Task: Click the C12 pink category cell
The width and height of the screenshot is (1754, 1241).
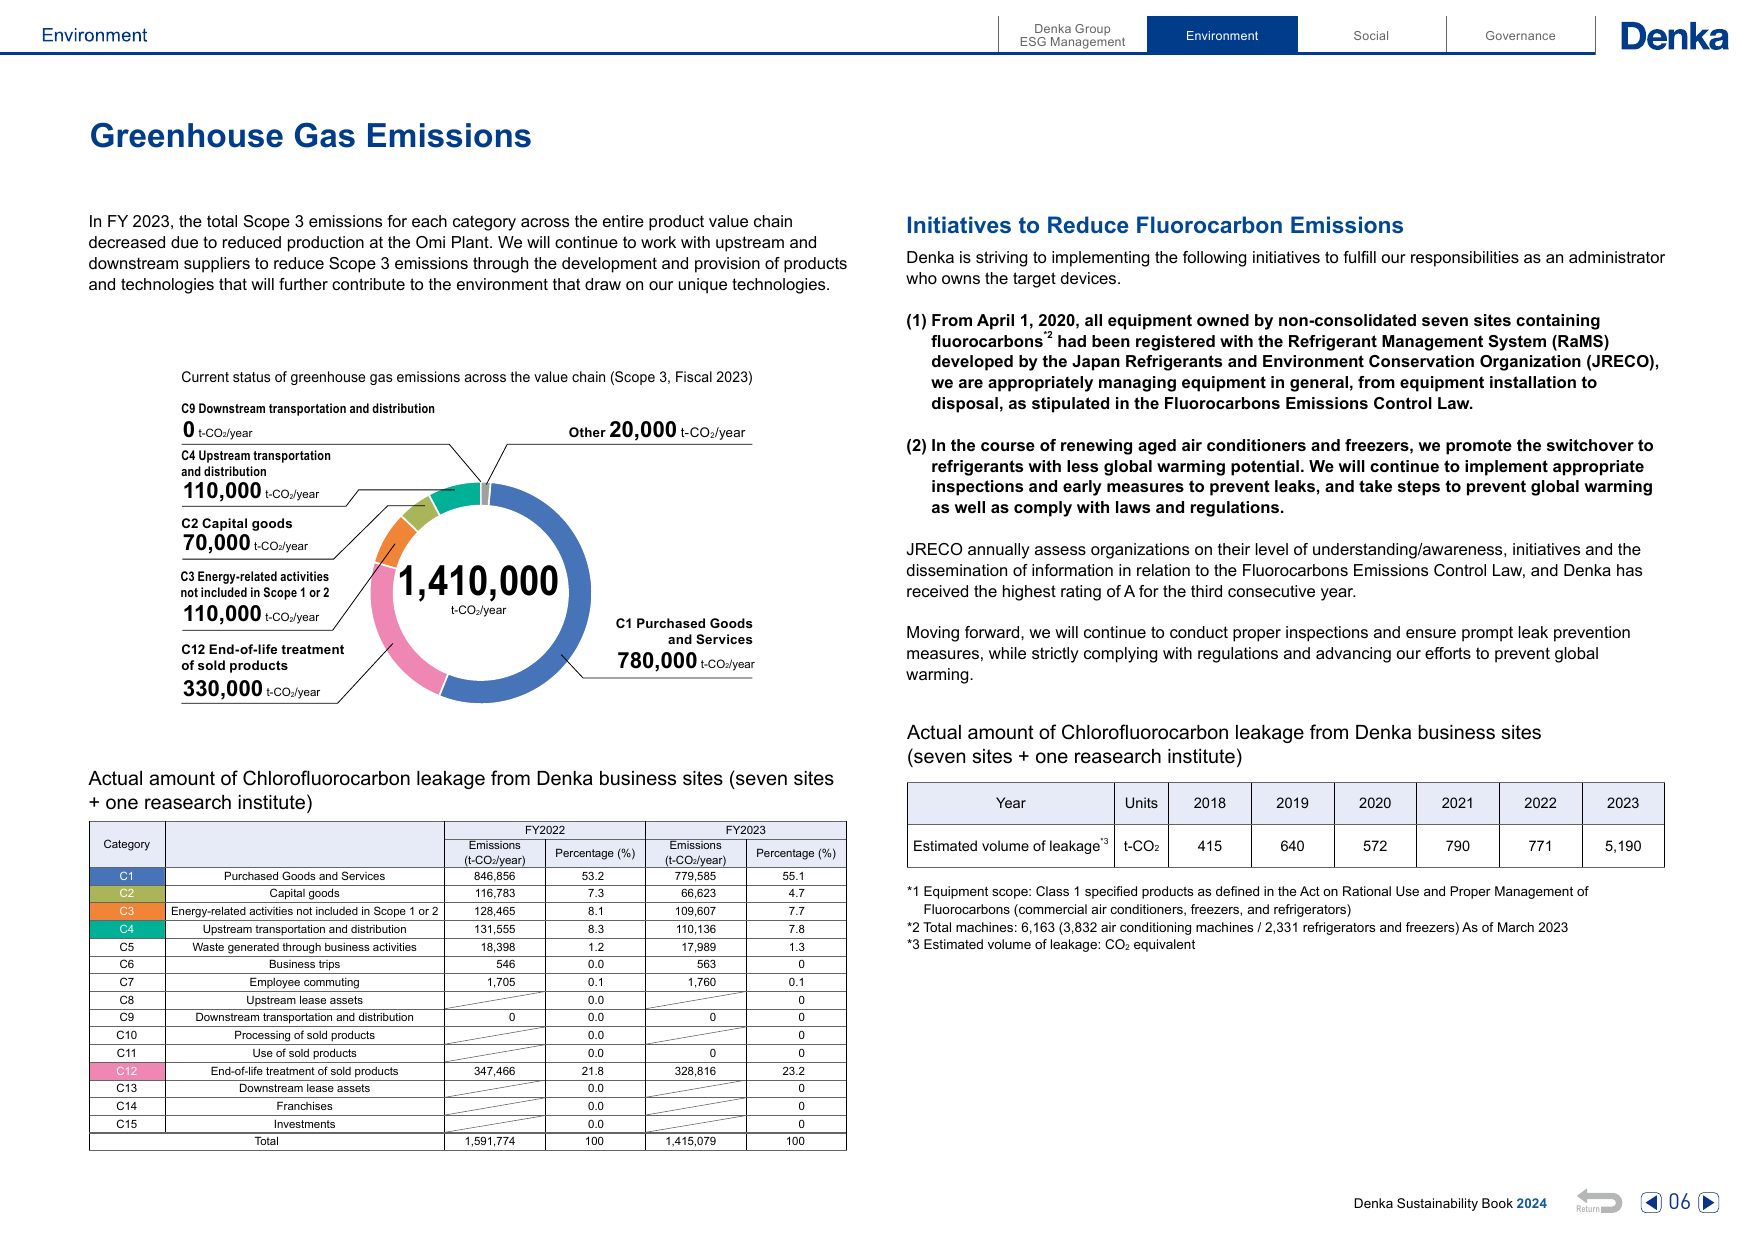Action: tap(127, 1071)
